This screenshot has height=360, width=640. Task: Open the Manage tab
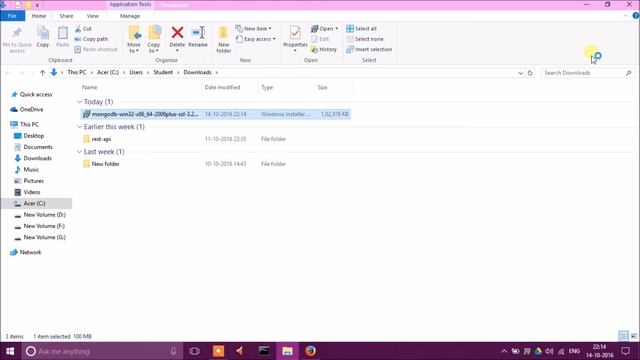(x=130, y=16)
